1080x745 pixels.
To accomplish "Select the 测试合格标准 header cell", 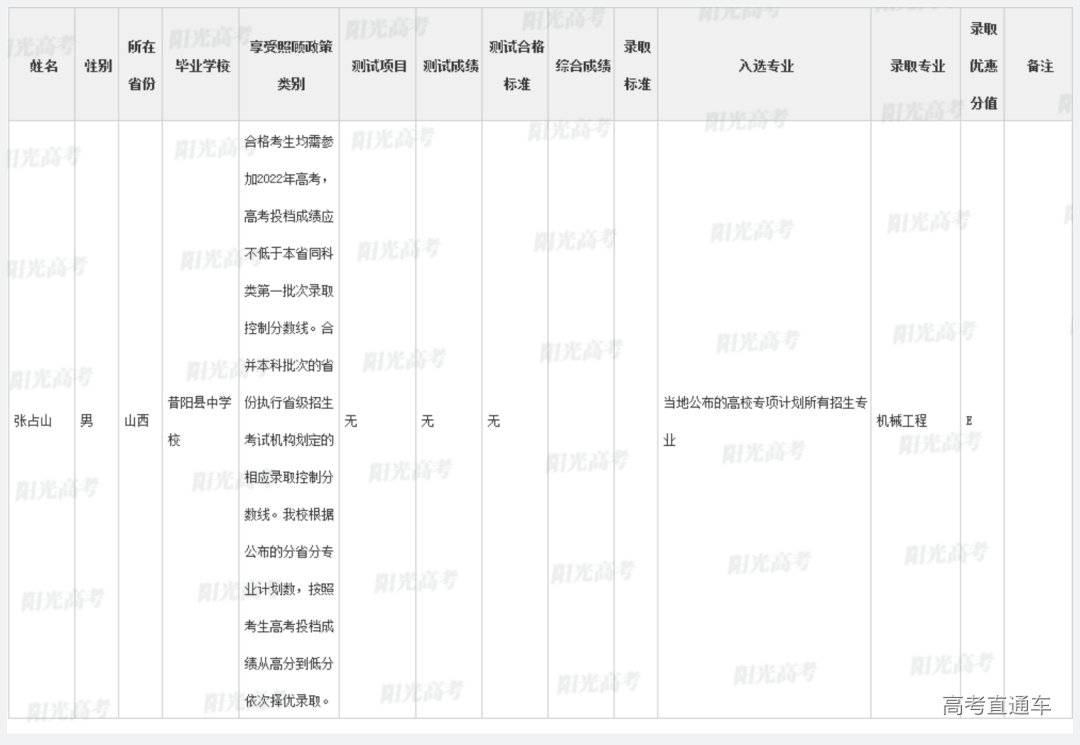I will pyautogui.click(x=515, y=66).
